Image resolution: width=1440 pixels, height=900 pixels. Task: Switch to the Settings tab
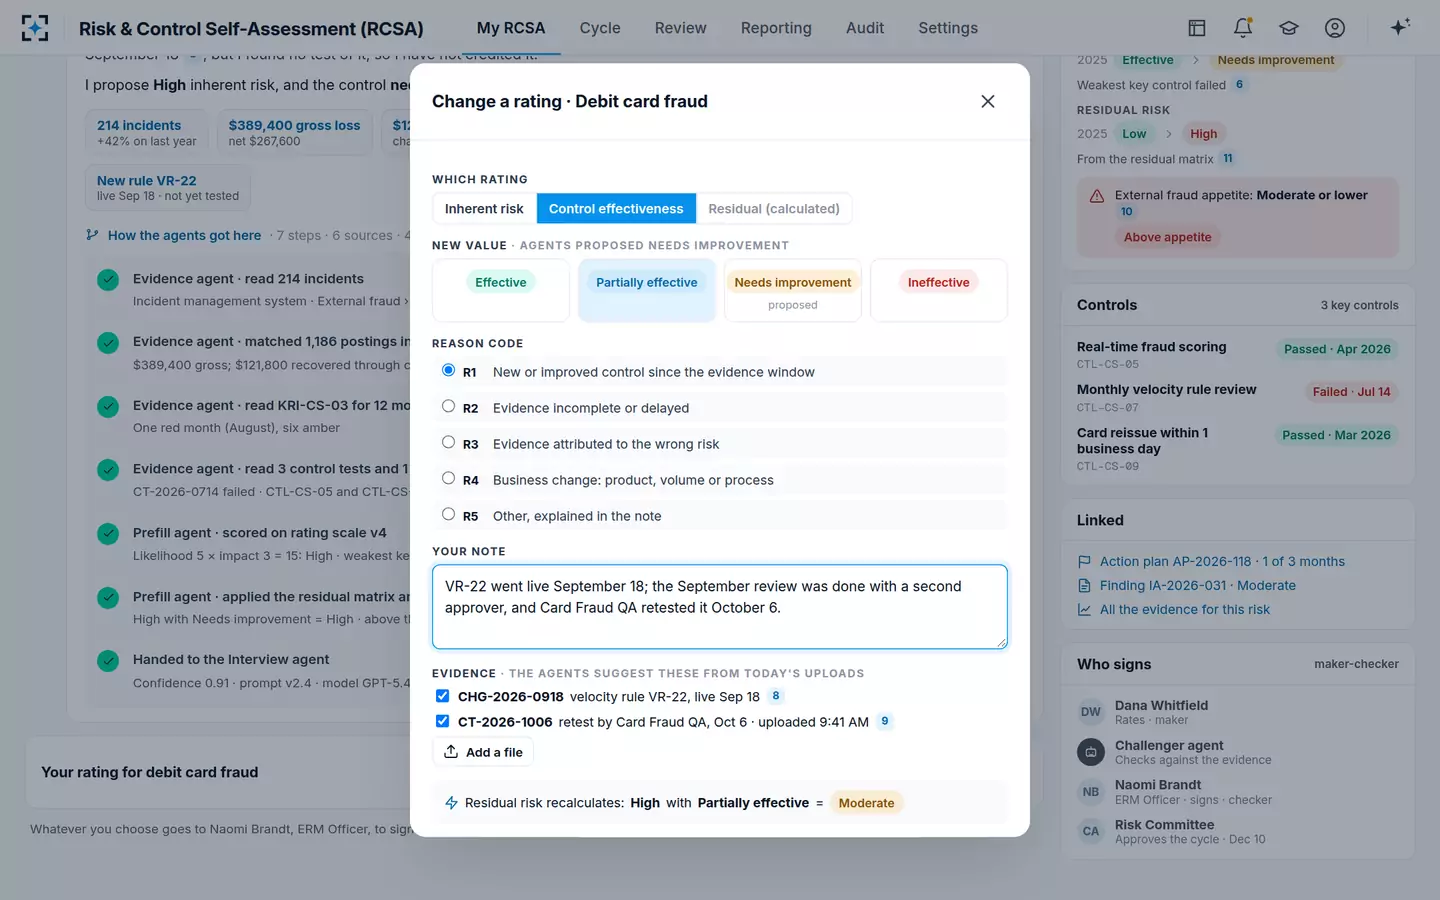pos(948,28)
